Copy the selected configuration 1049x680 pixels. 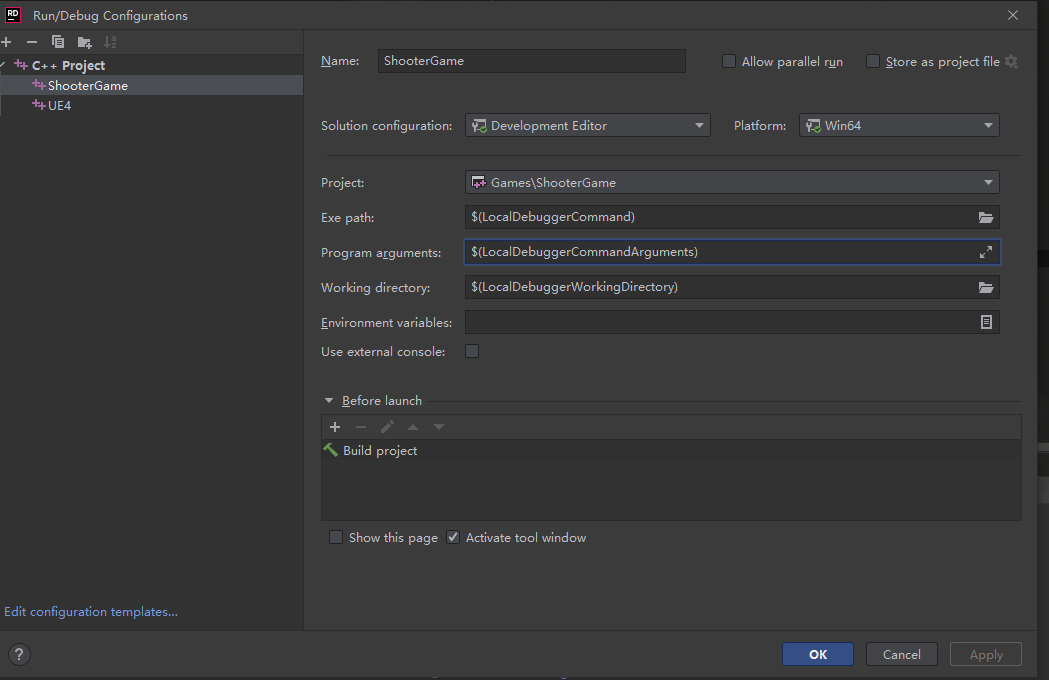58,42
